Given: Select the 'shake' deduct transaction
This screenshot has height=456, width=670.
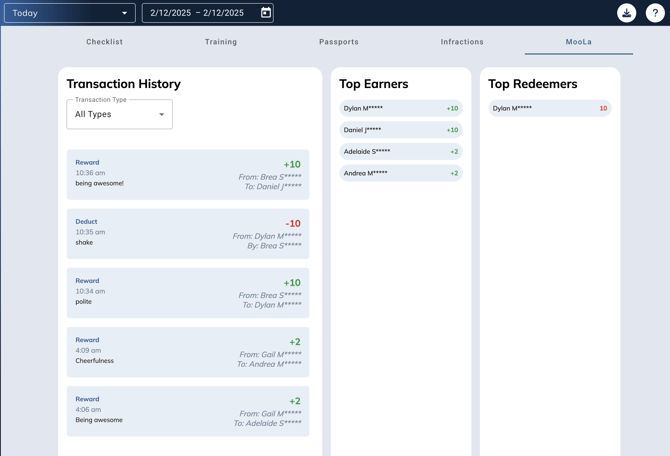Looking at the screenshot, I should tap(188, 234).
